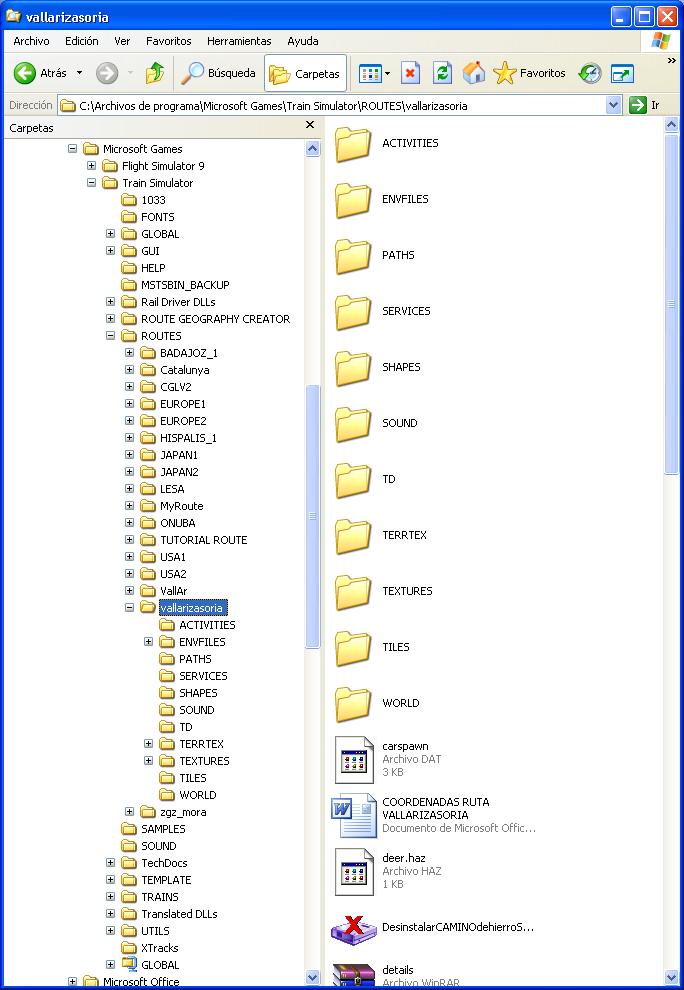Expand the BADAJOZ_1 folder in tree
684x990 pixels.
129,353
